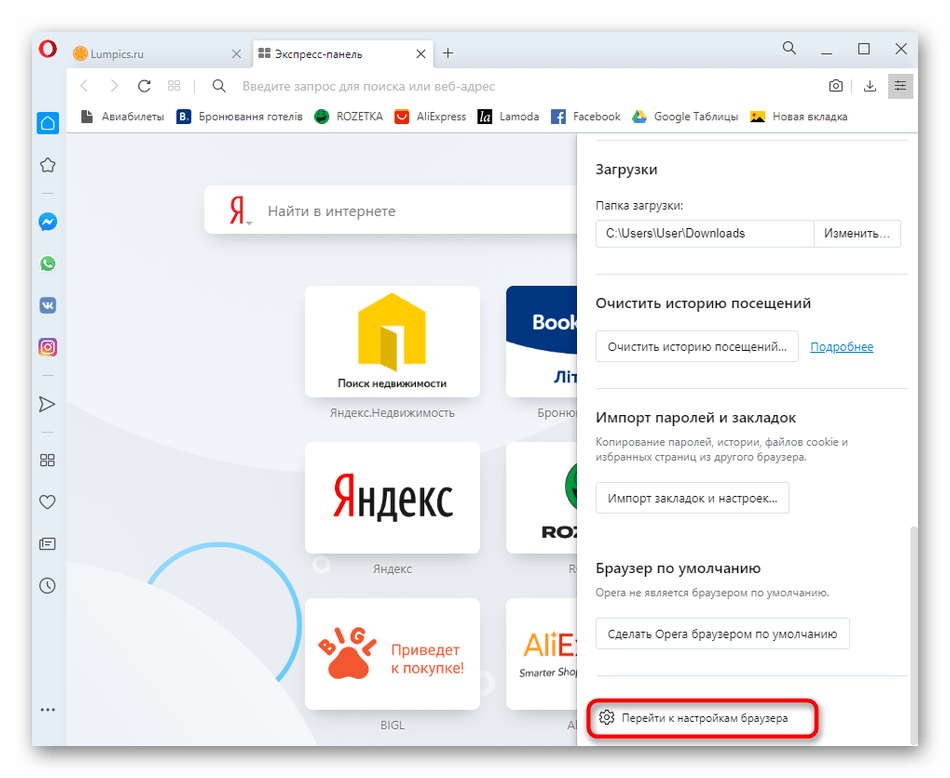Open Speed Dial grid icon in sidebar

pos(47,460)
